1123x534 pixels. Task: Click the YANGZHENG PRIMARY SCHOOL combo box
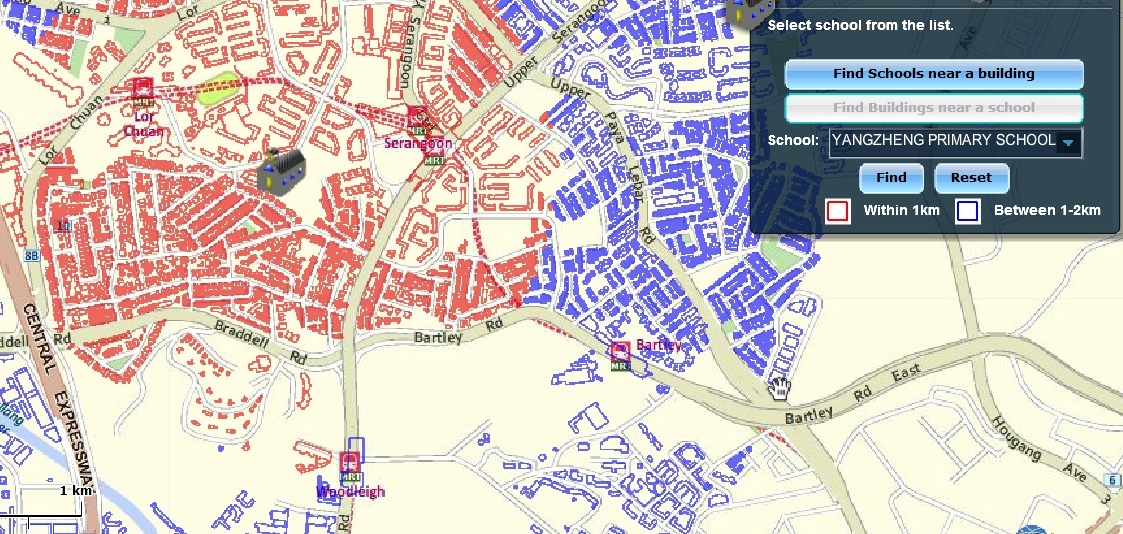[942, 141]
